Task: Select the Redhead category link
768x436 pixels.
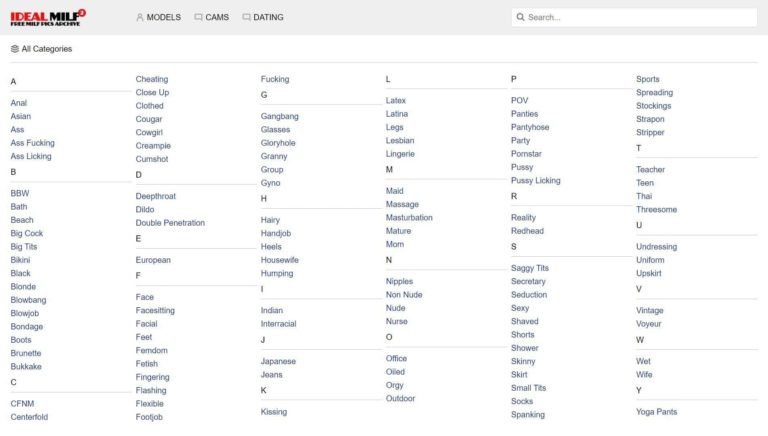Action: [x=527, y=231]
